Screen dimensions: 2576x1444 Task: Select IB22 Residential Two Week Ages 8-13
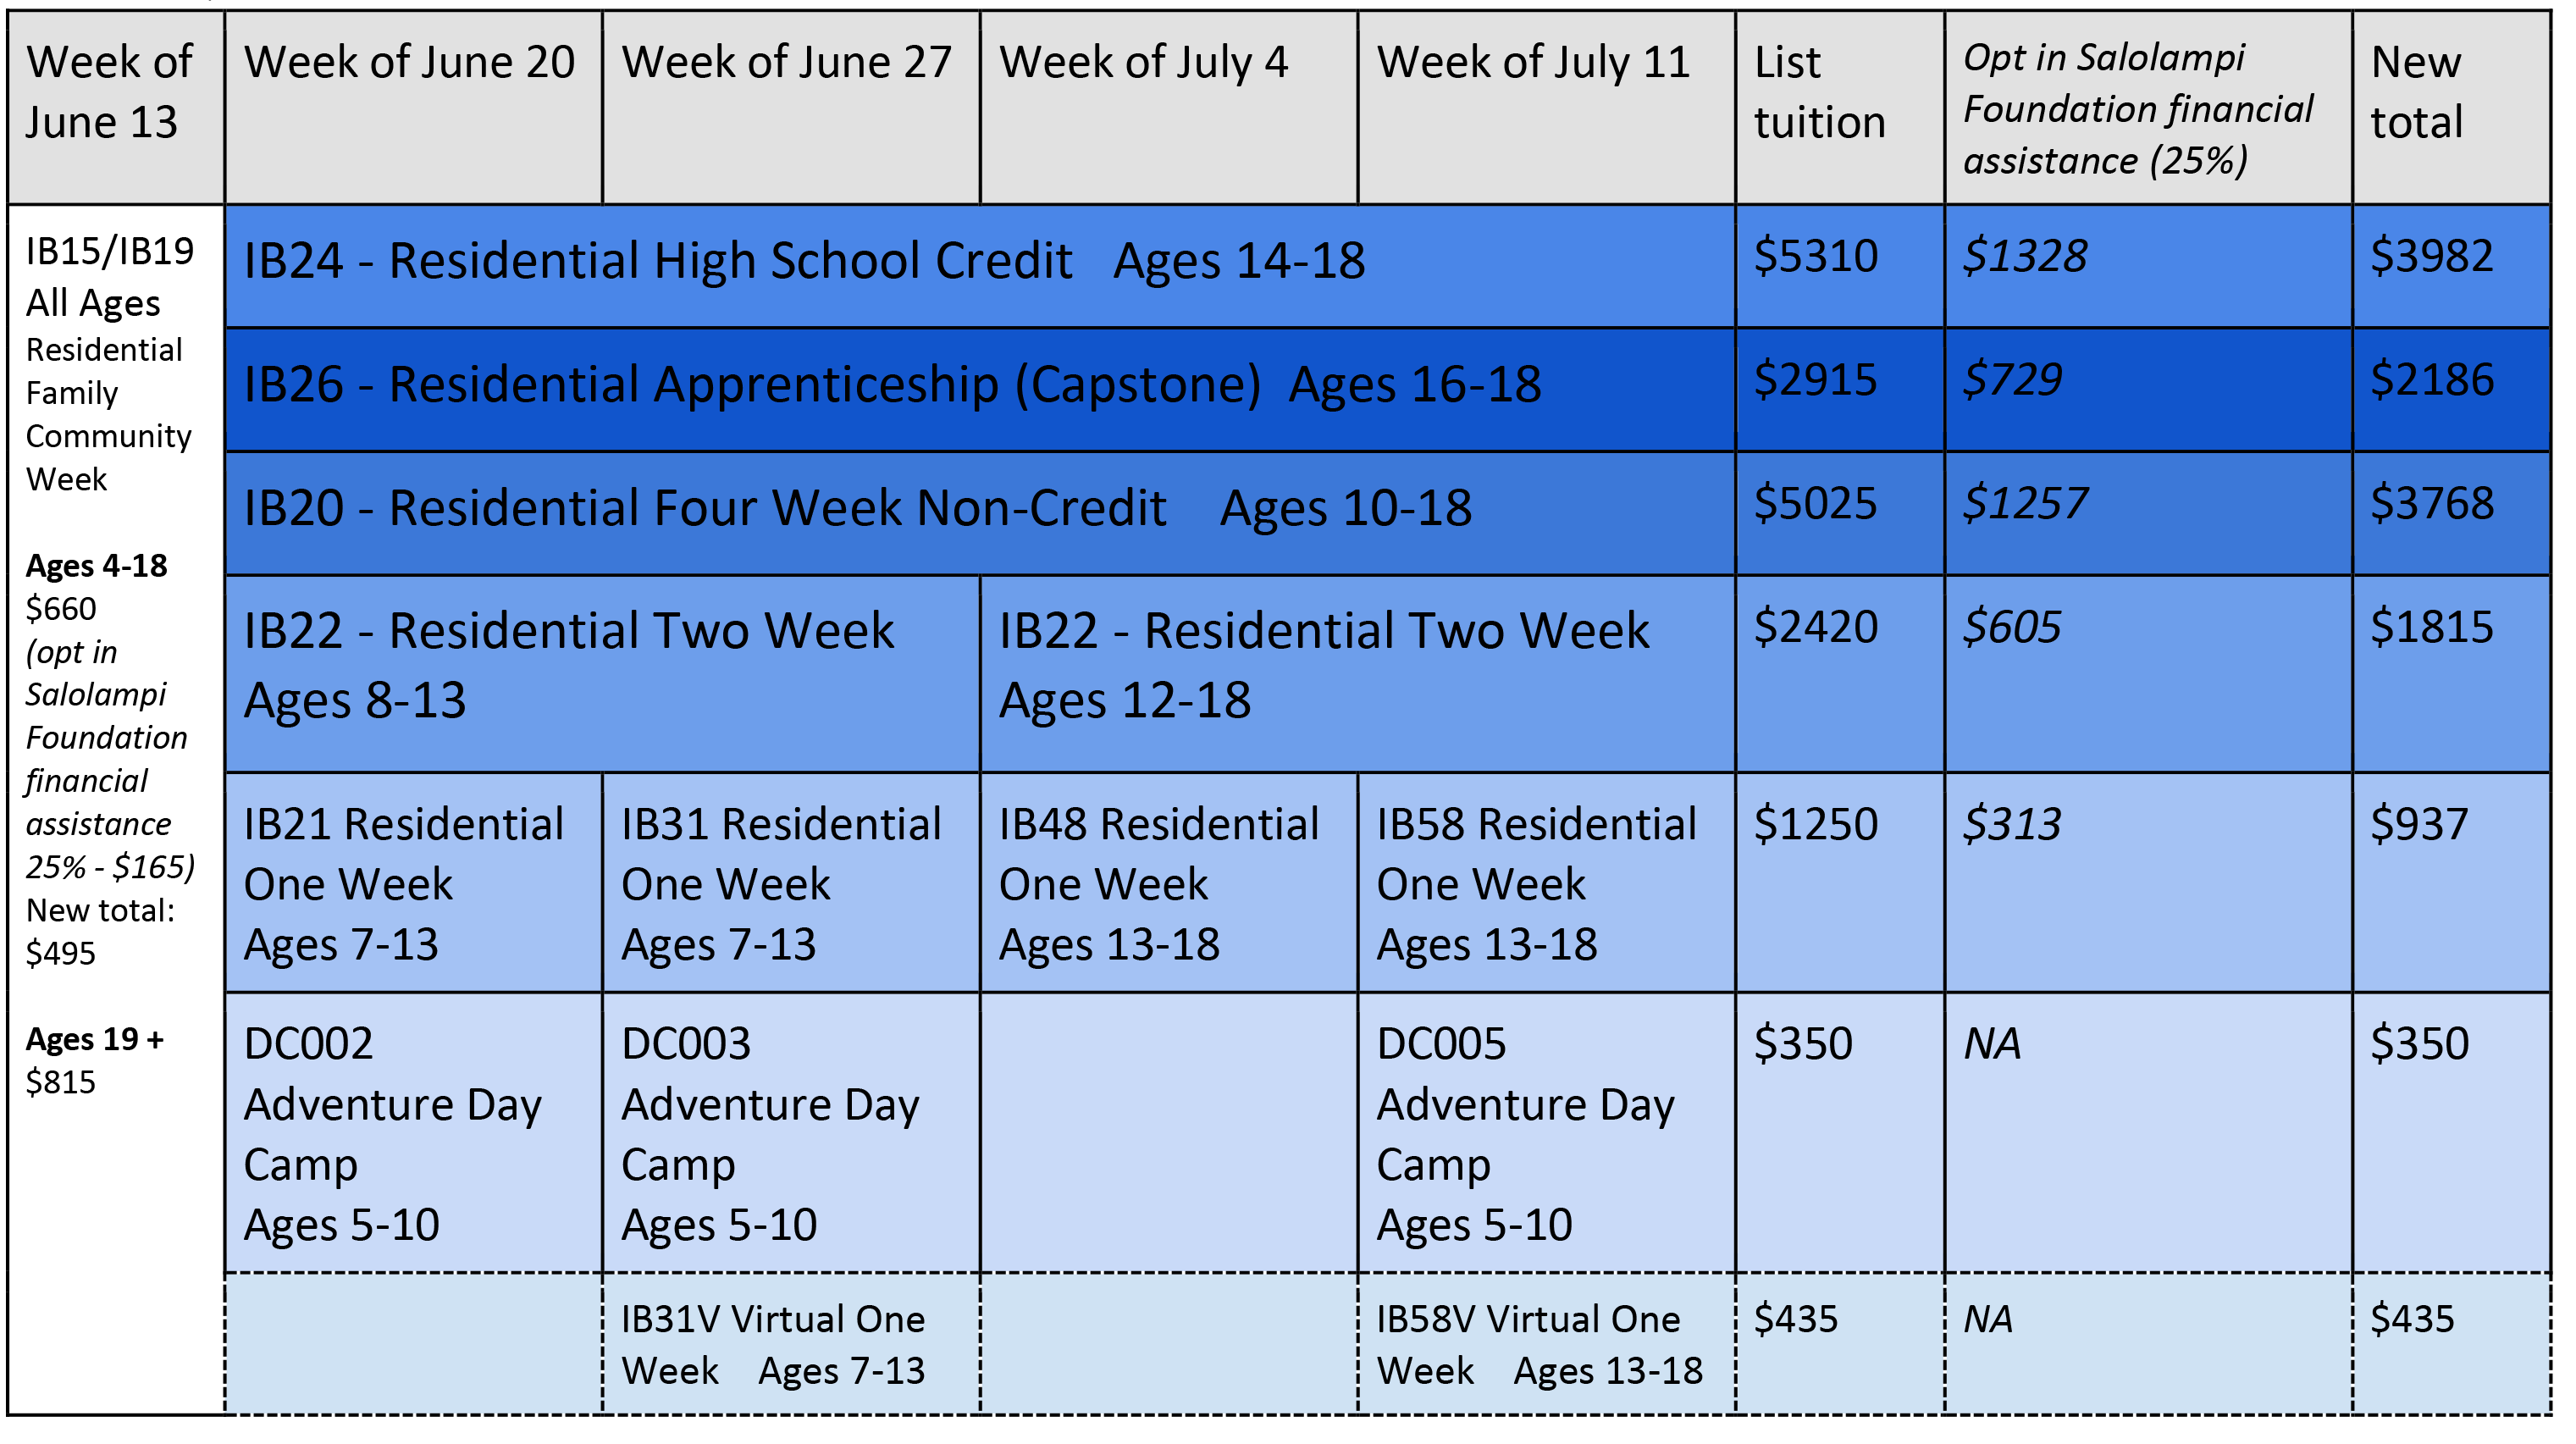pyautogui.click(x=570, y=665)
